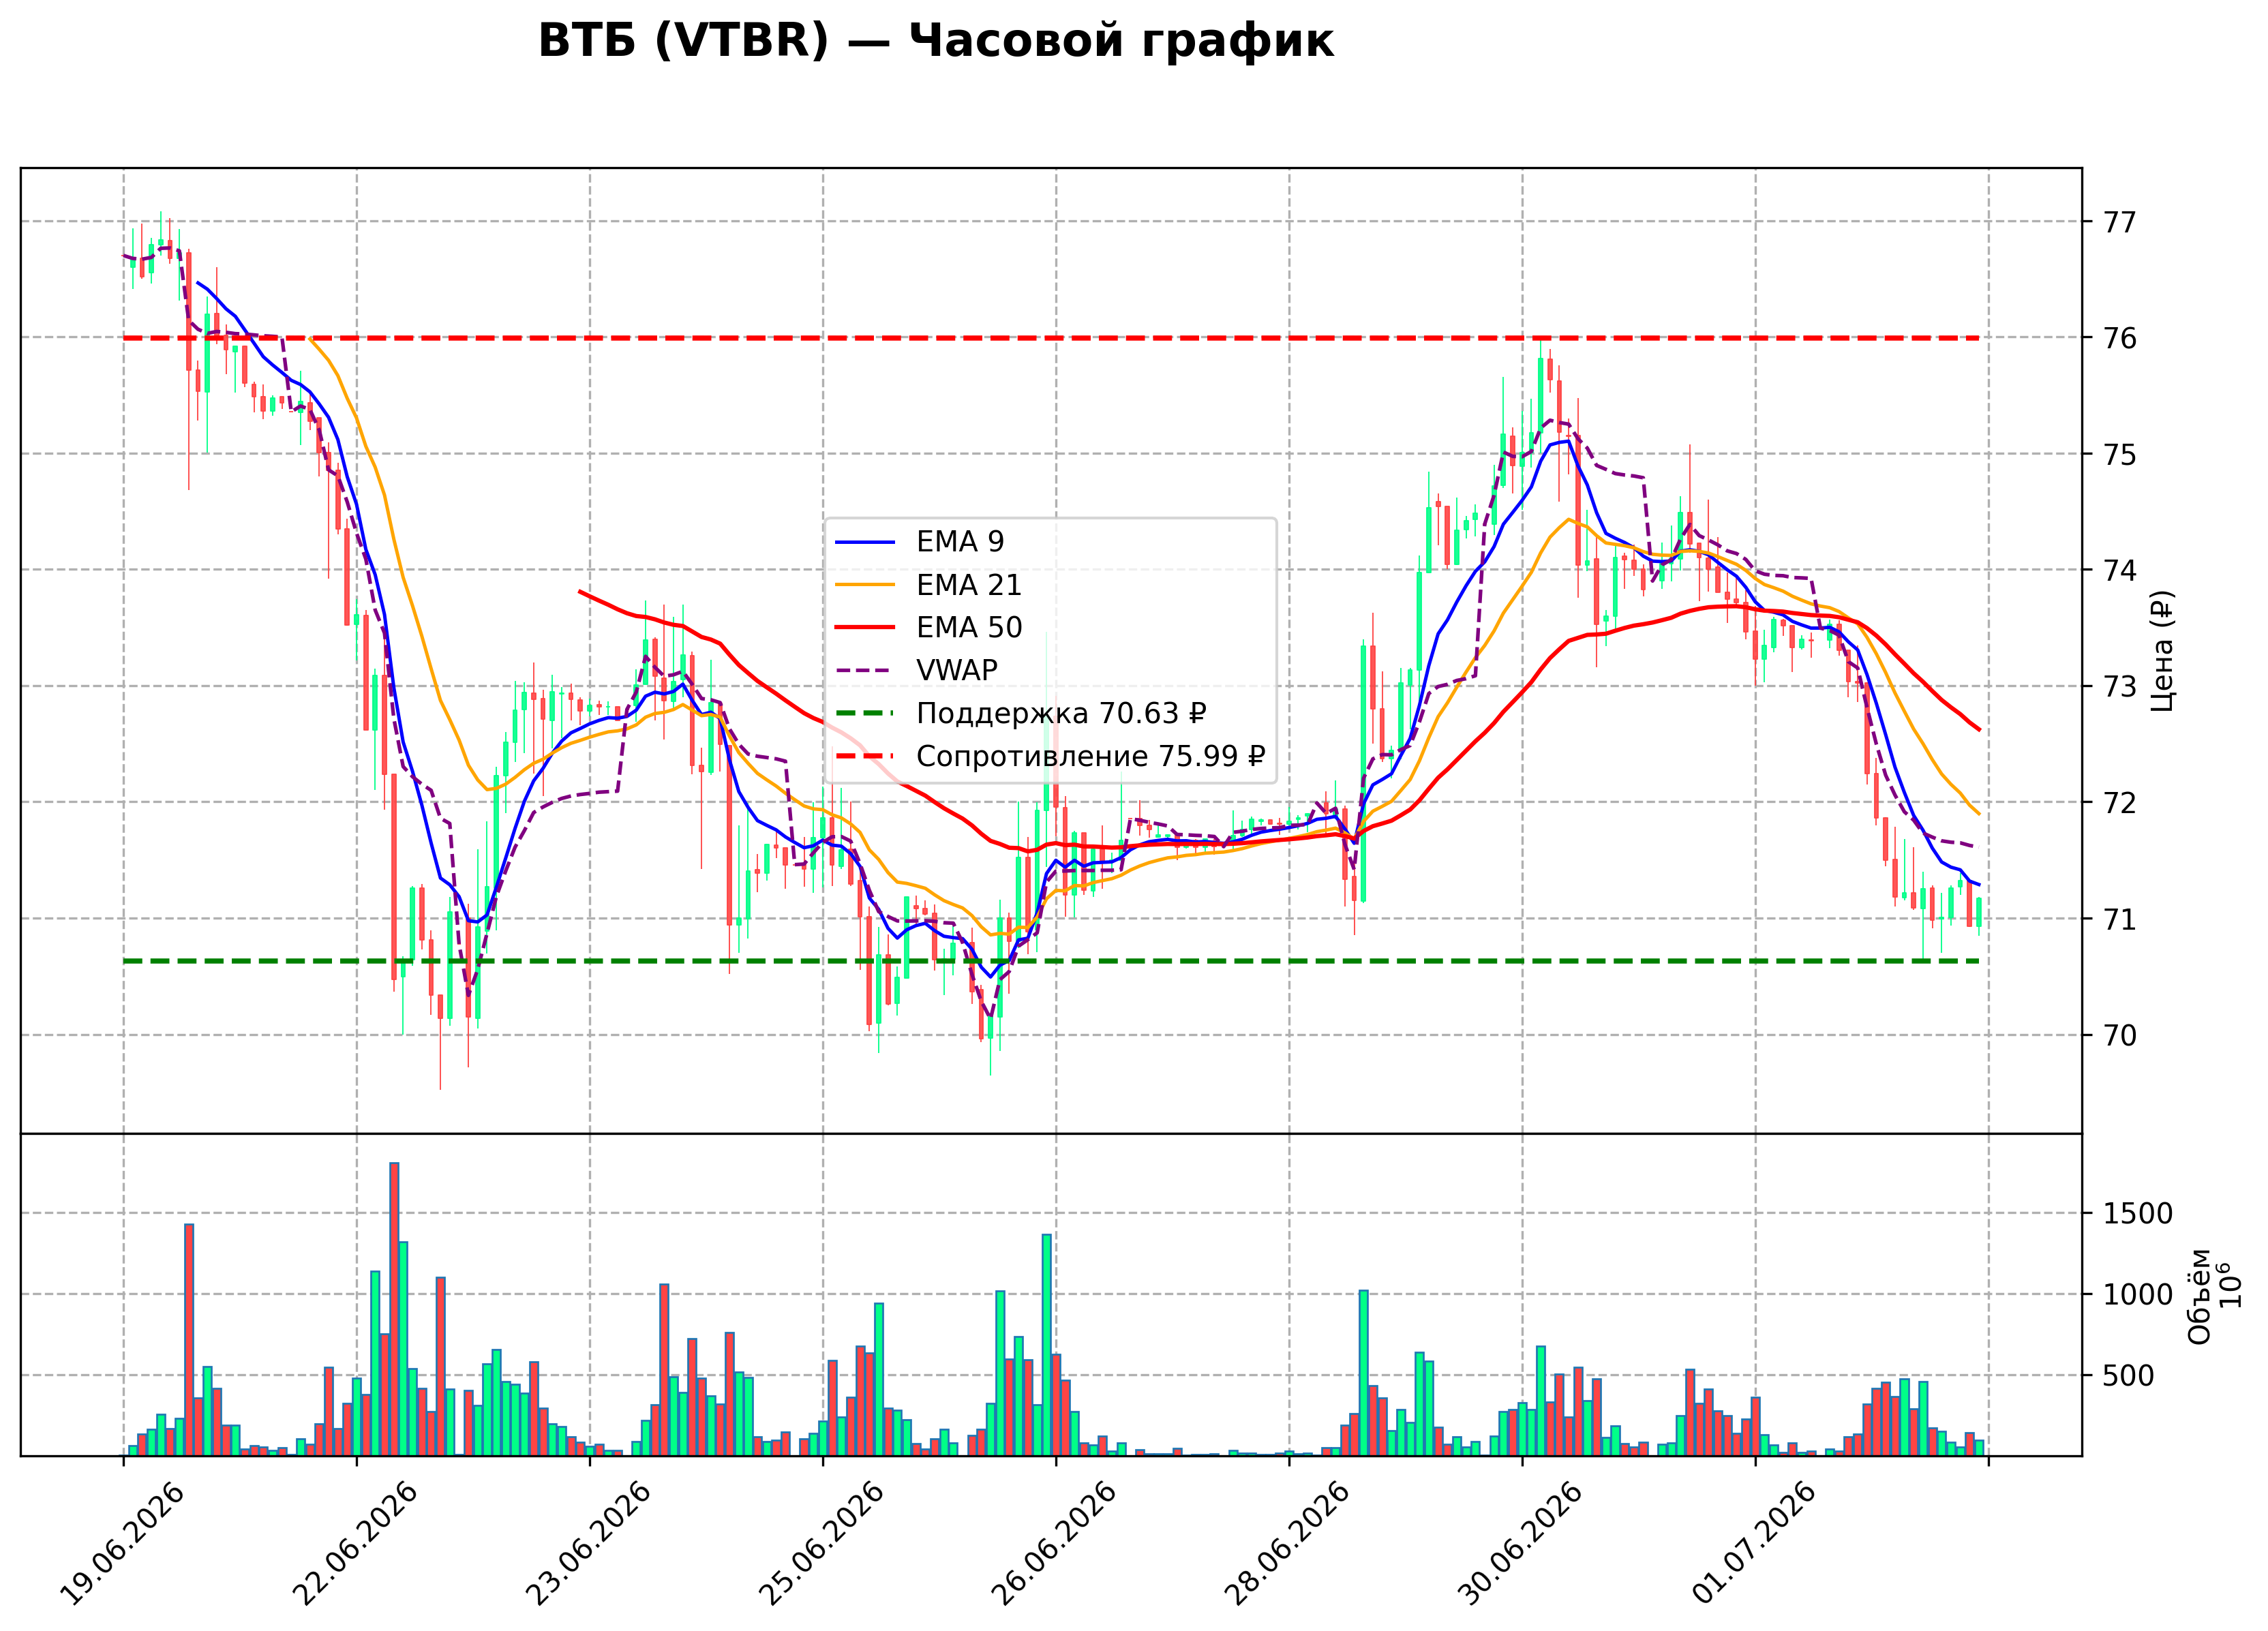Image resolution: width=2268 pixels, height=1631 pixels.
Task: Click the Поддержка 70.63 ₽ legend label
Action: click(x=1061, y=714)
